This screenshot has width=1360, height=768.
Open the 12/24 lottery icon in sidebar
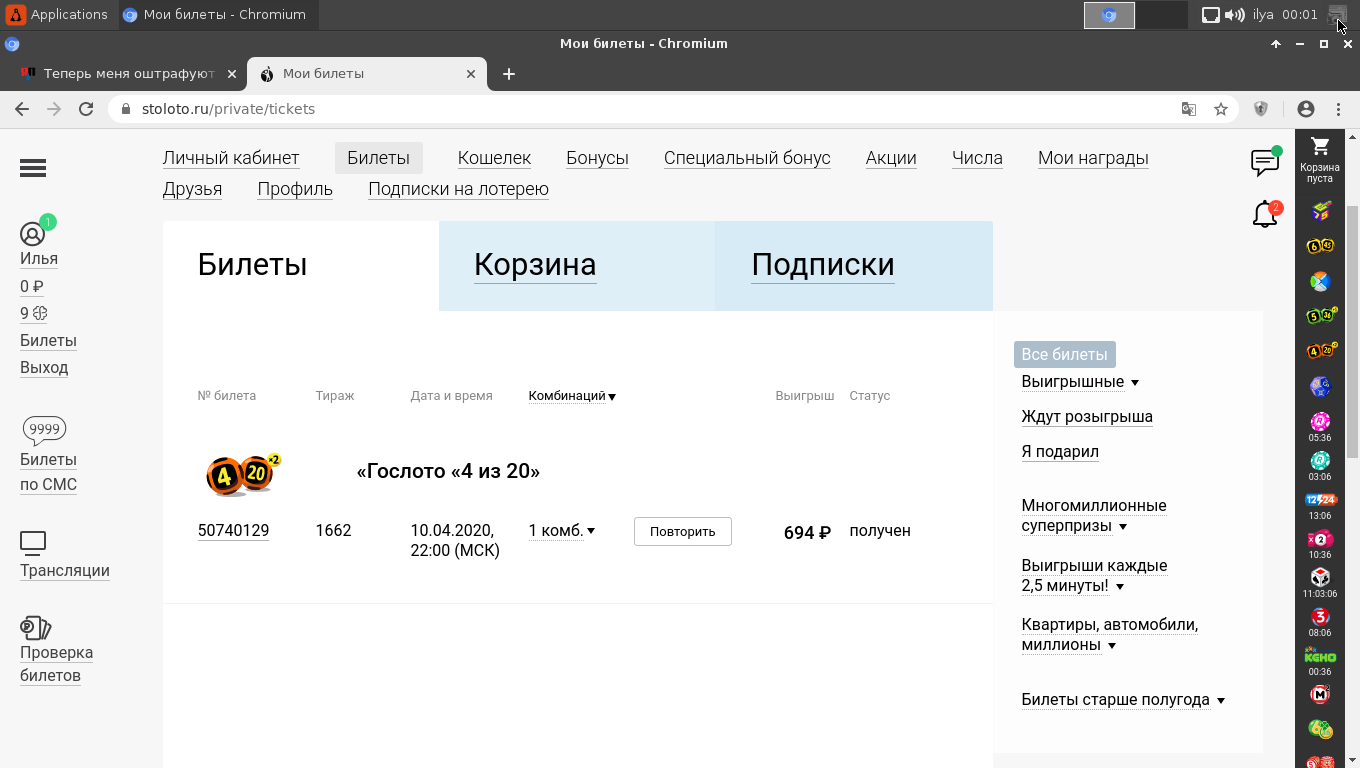pyautogui.click(x=1320, y=500)
